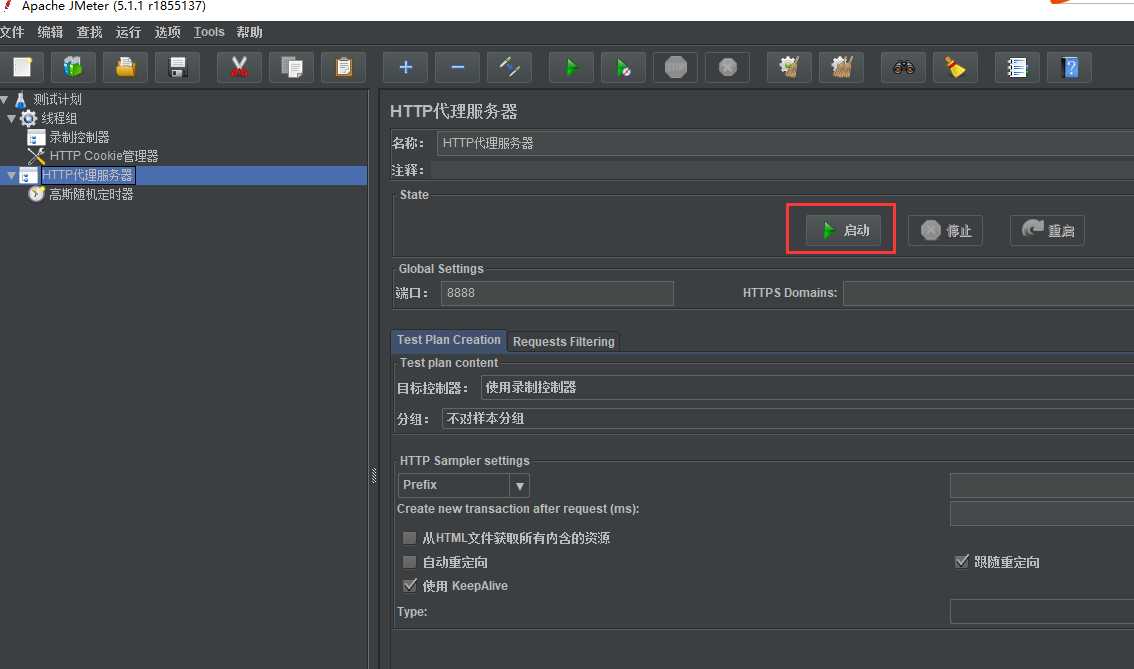Viewport: 1134px width, 669px height.
Task: Open the 选项 menu
Action: pyautogui.click(x=167, y=32)
